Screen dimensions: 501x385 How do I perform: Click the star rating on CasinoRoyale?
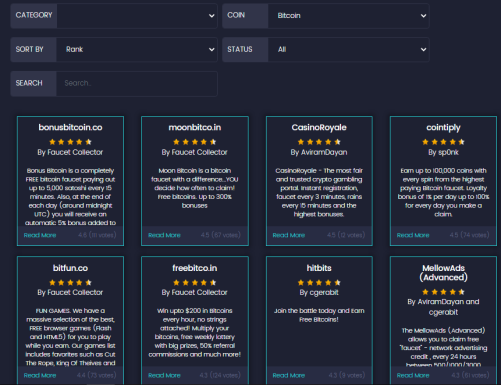tap(319, 142)
